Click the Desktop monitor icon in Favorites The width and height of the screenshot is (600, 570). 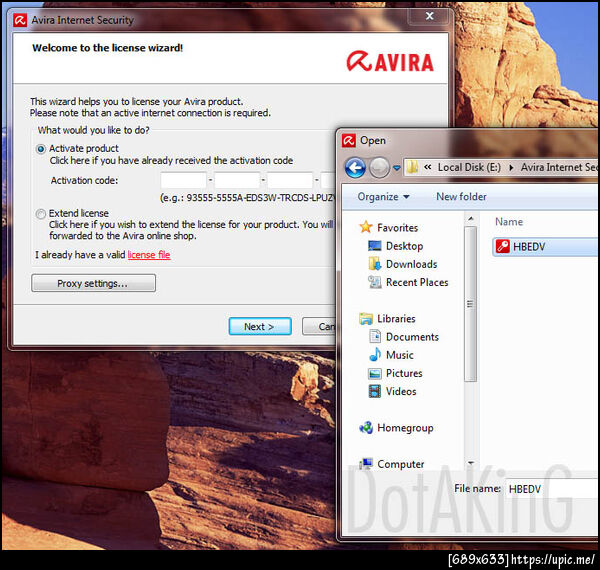tap(374, 246)
